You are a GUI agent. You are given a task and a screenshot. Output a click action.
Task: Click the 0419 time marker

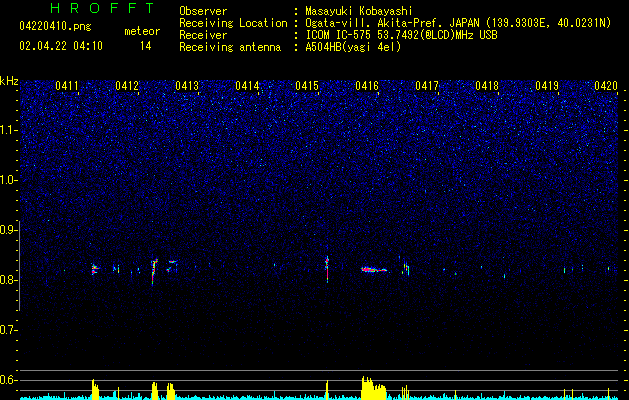click(x=547, y=86)
